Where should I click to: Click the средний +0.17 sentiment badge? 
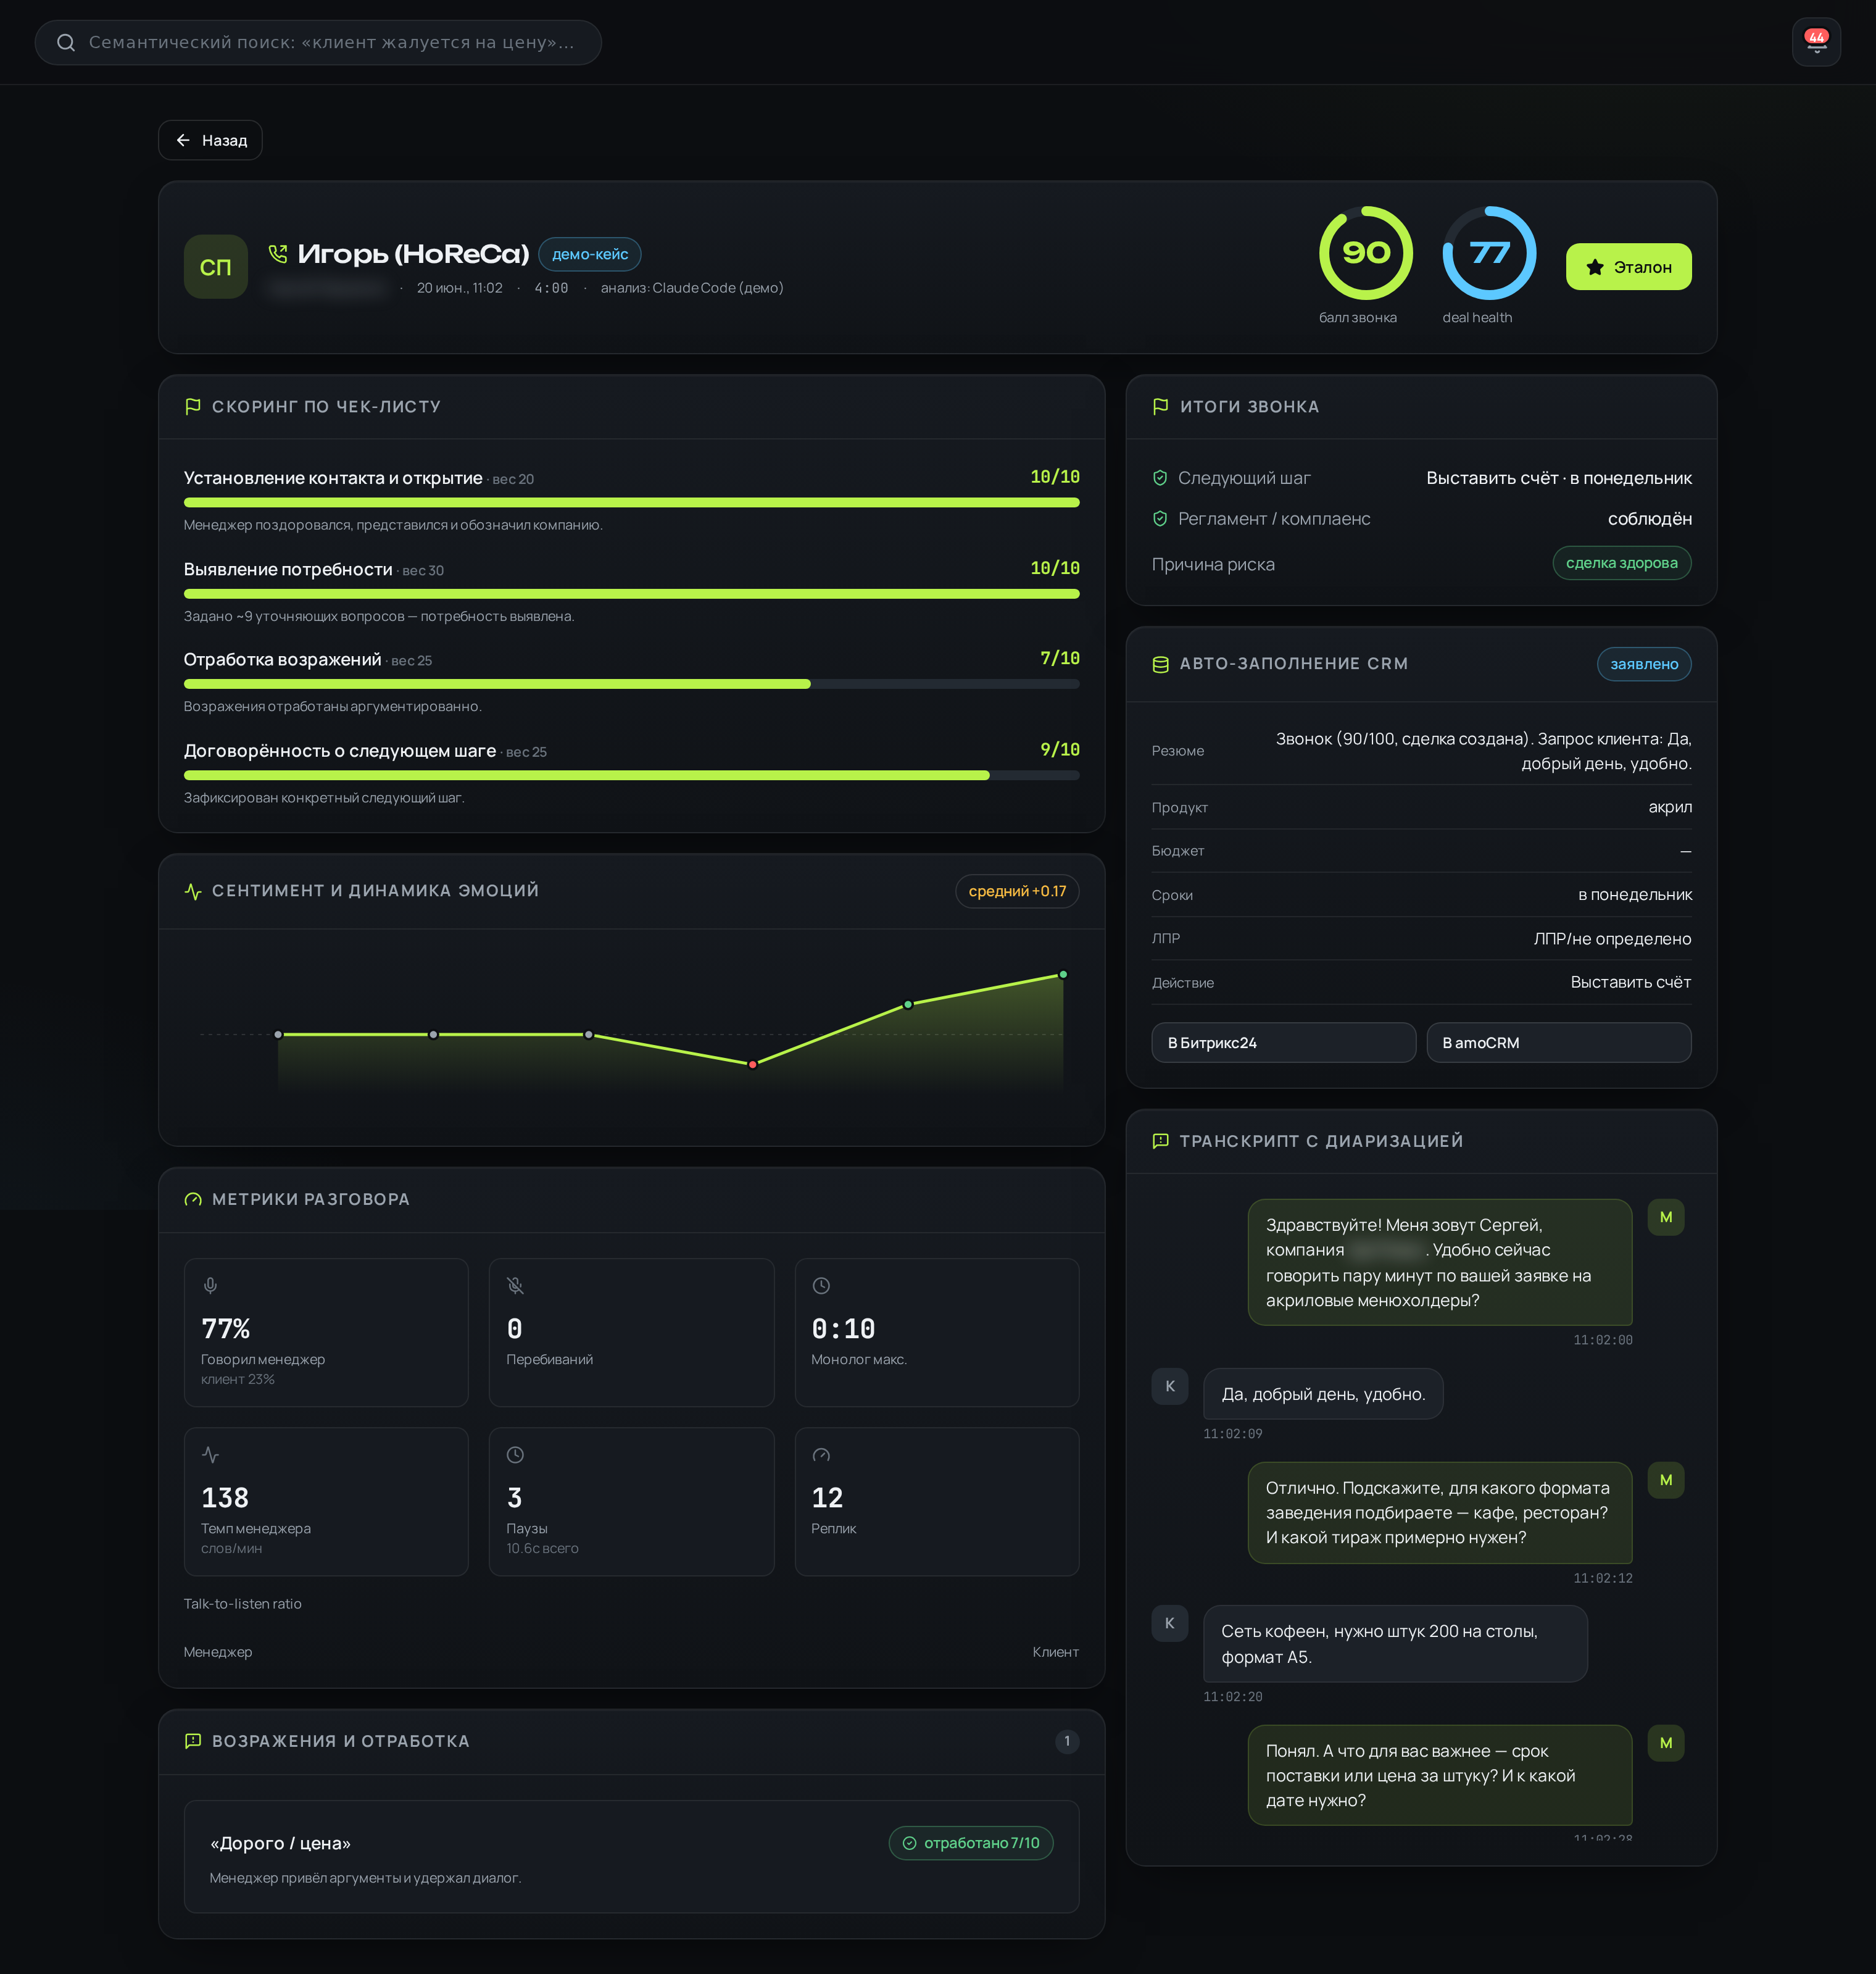click(1017, 891)
